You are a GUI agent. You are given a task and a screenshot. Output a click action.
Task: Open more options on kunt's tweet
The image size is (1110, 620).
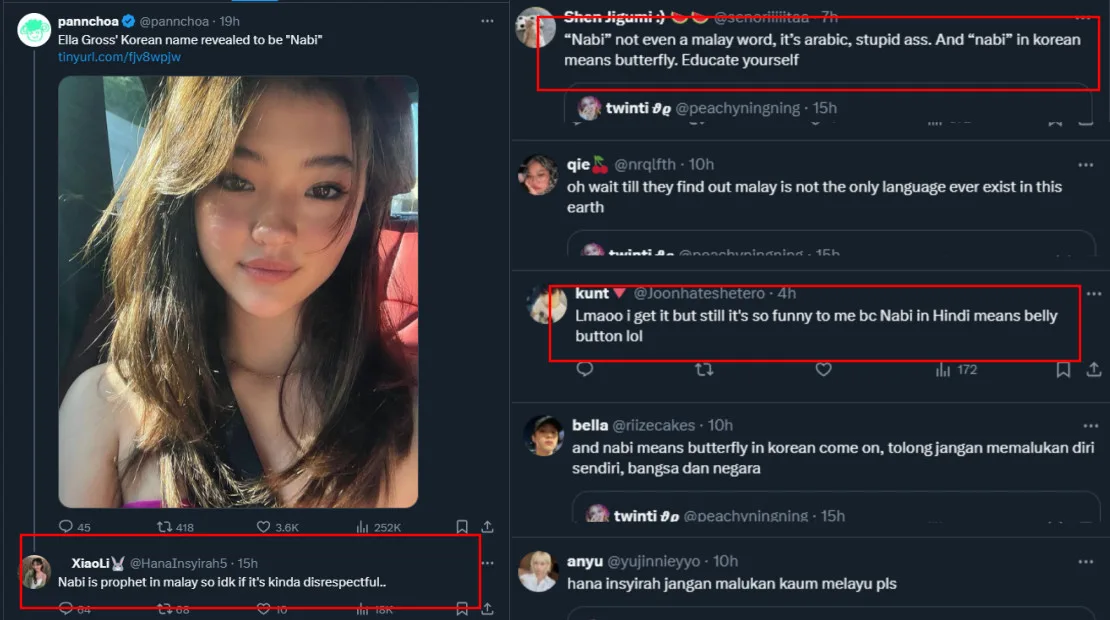point(1085,293)
